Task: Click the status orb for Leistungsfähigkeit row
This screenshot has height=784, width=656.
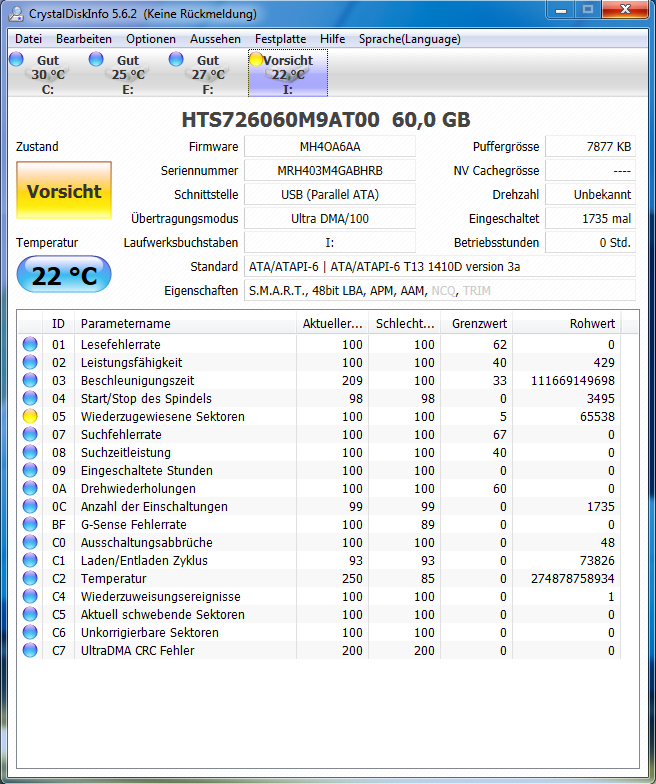Action: coord(30,362)
